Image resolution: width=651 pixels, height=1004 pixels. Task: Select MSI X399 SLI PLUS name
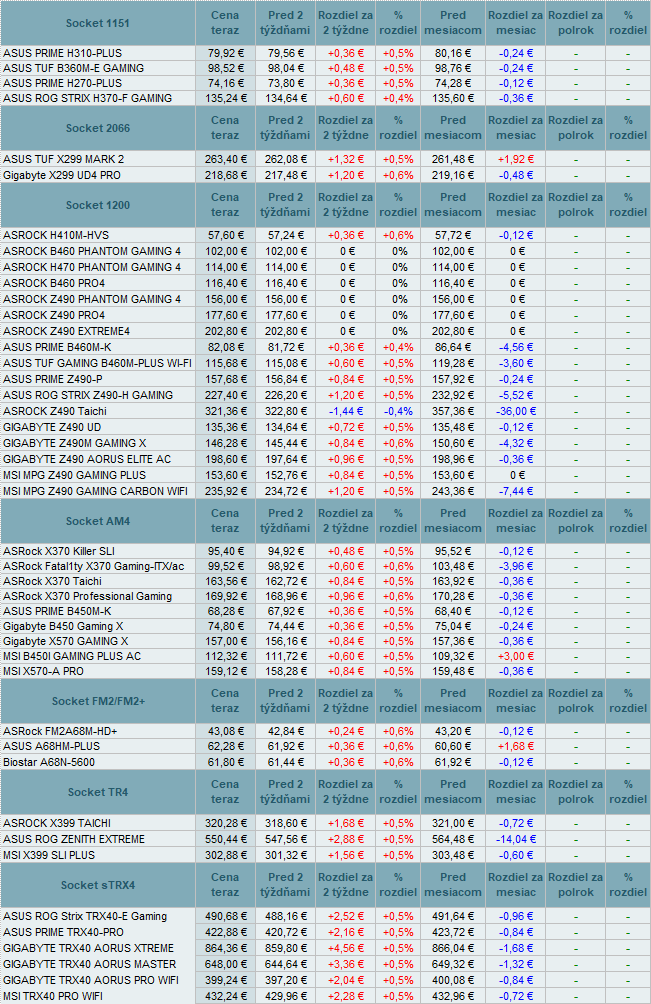click(x=49, y=855)
